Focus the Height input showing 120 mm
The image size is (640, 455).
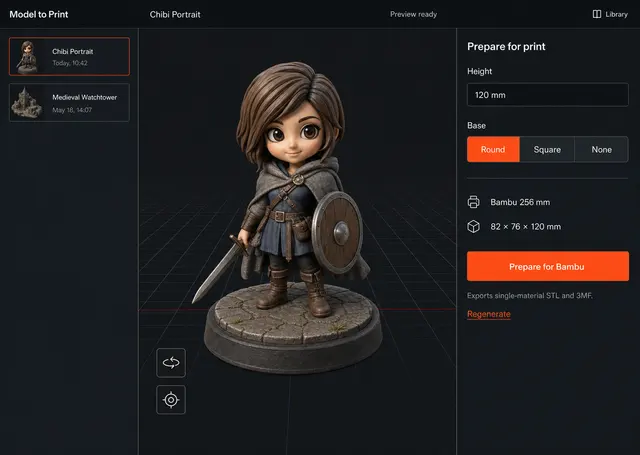(548, 95)
